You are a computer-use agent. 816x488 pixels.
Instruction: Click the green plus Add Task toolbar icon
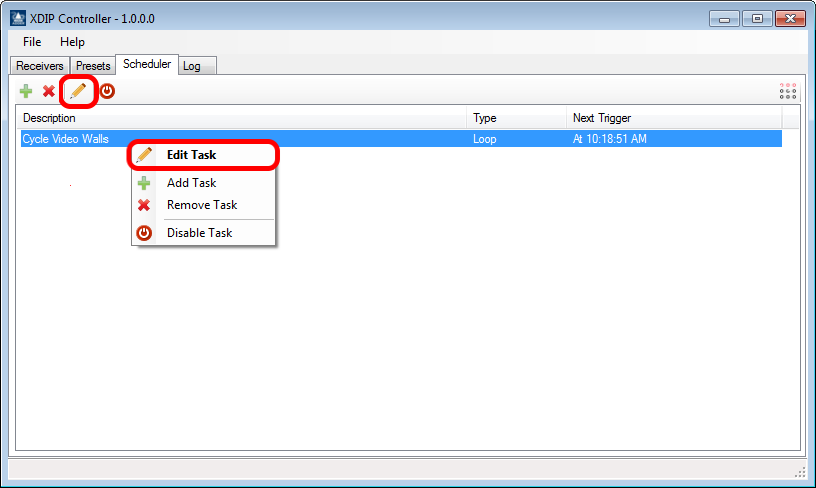click(x=26, y=92)
